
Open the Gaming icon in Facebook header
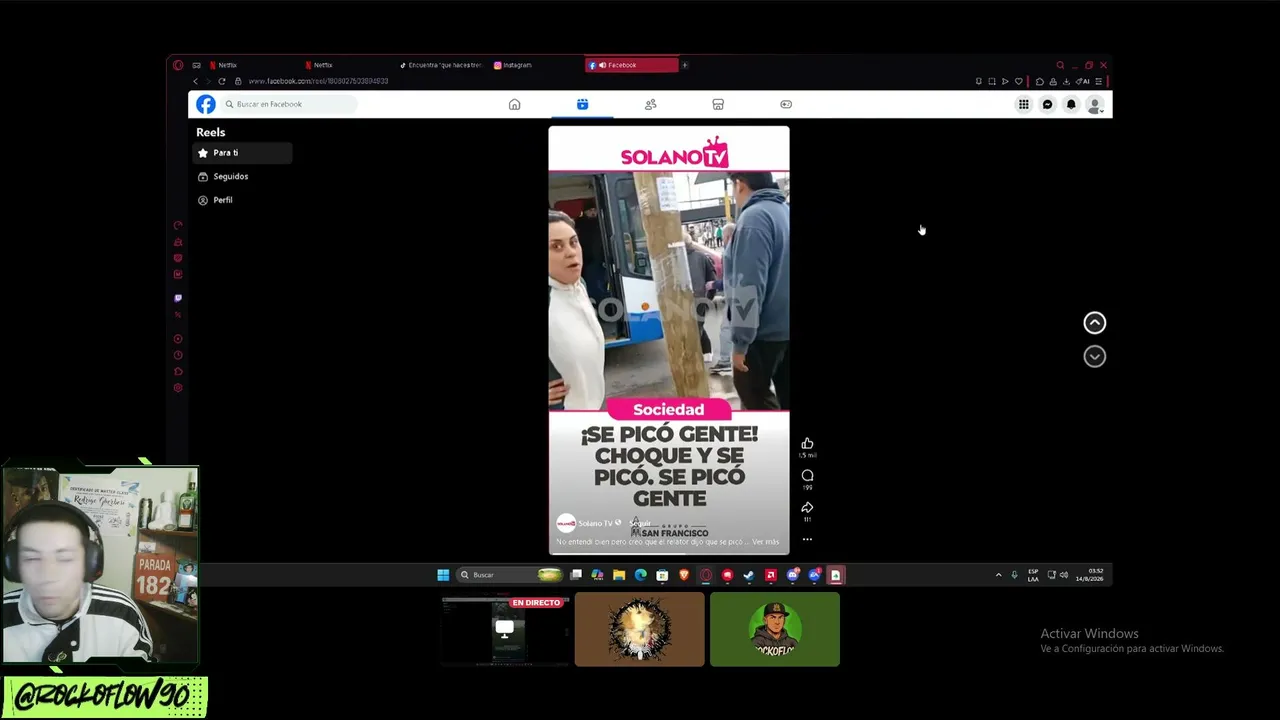pyautogui.click(x=785, y=104)
